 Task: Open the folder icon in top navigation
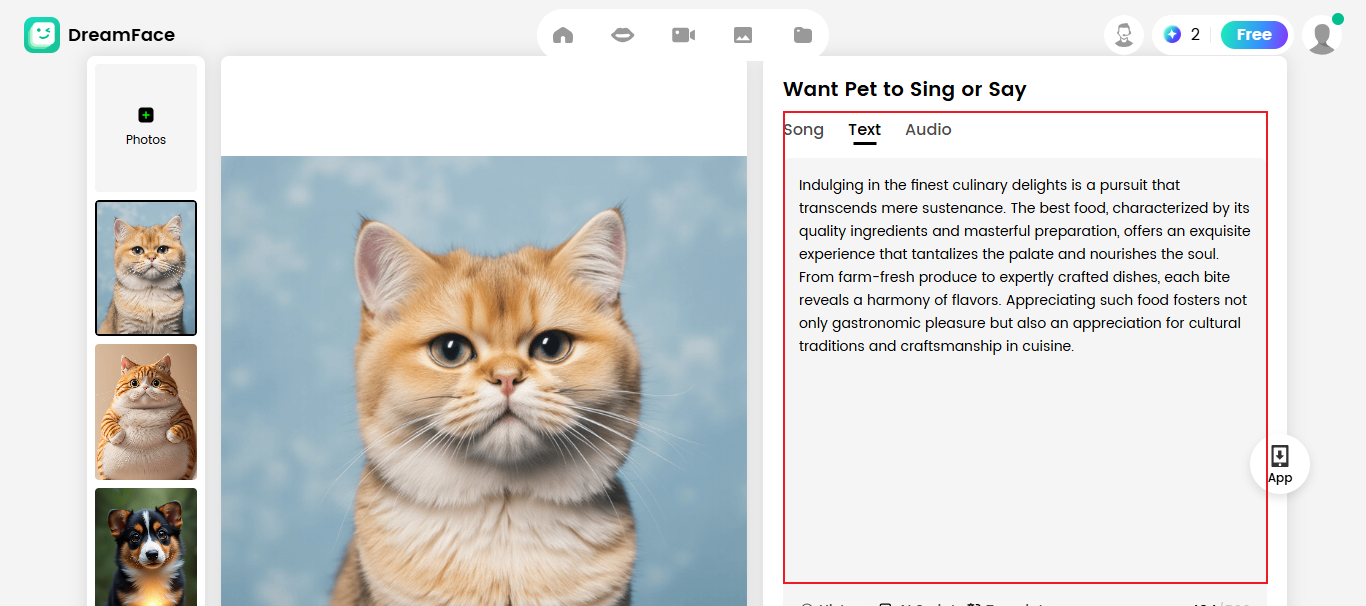803,35
